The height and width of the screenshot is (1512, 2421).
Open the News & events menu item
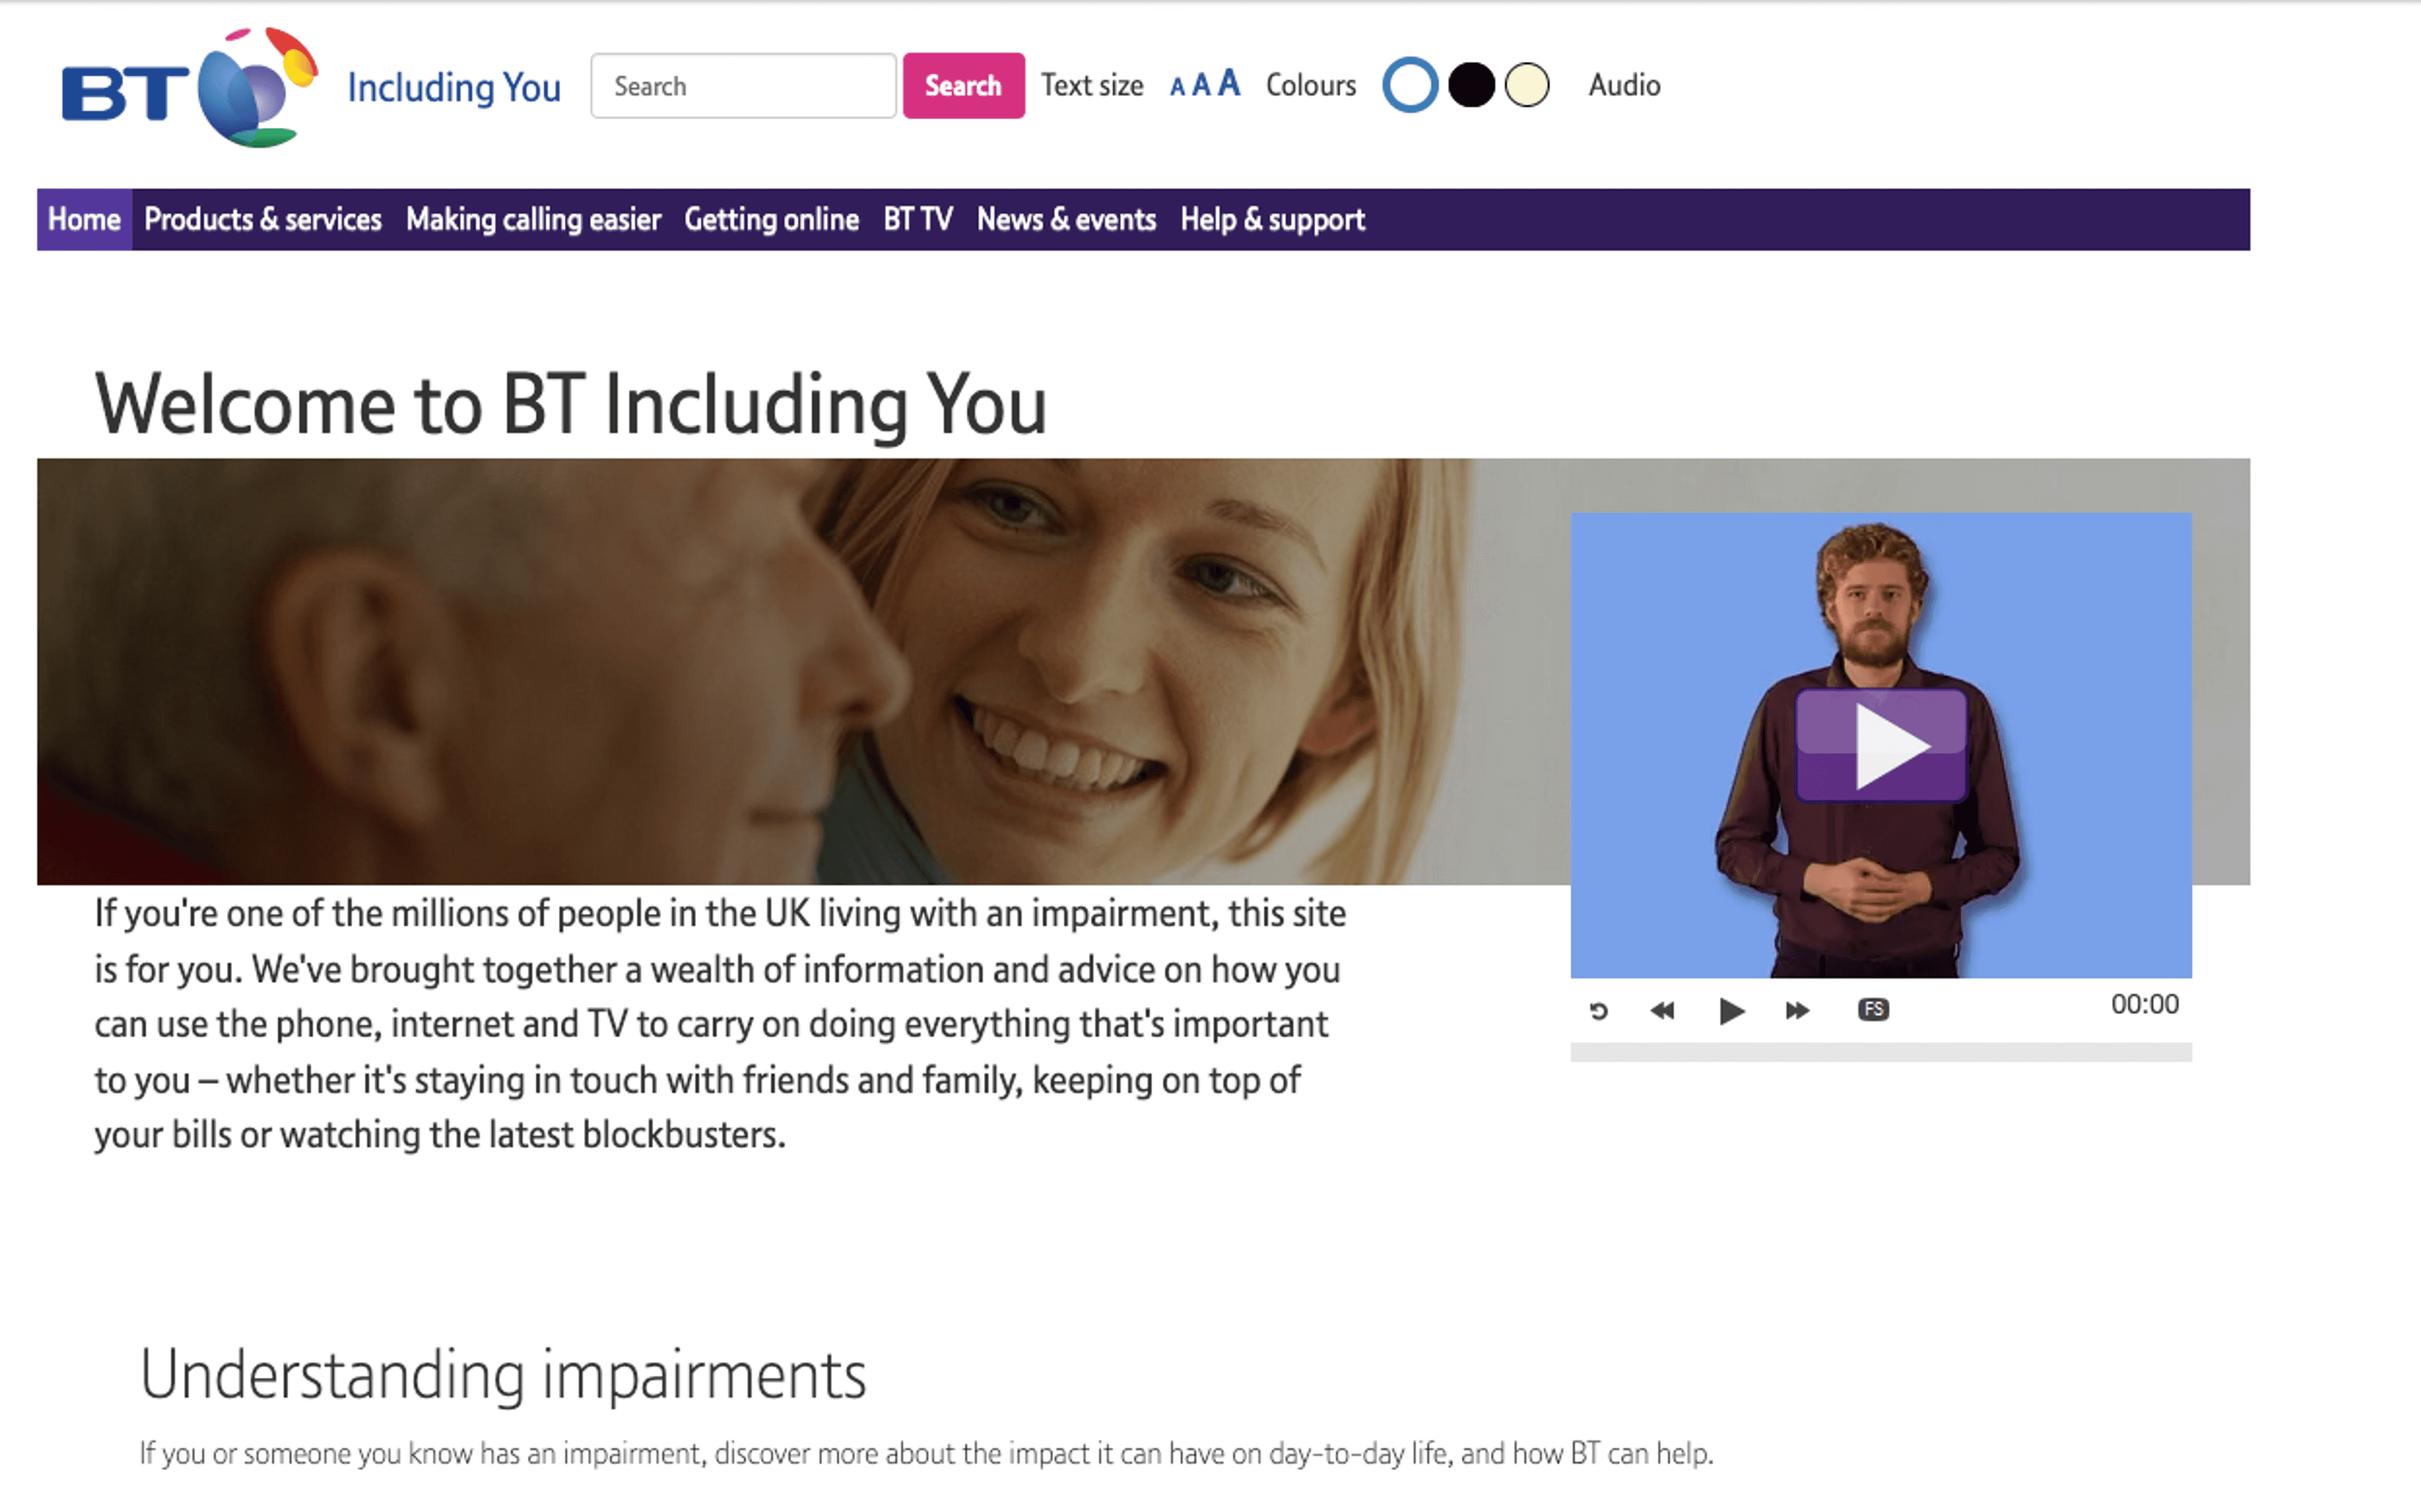[x=1066, y=219]
